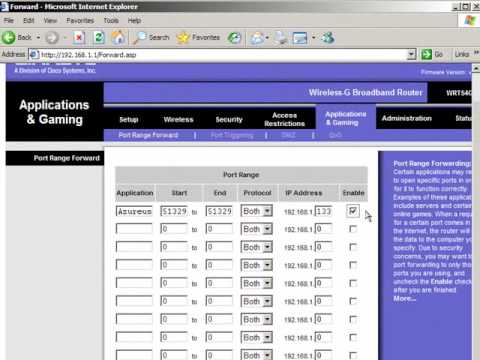Open the Administration tab

(407, 118)
